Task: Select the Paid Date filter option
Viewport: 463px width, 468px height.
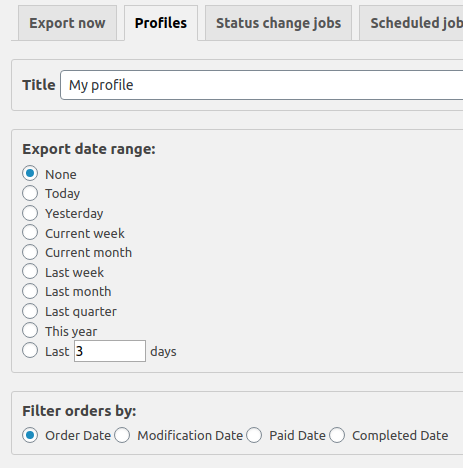Action: [x=254, y=435]
